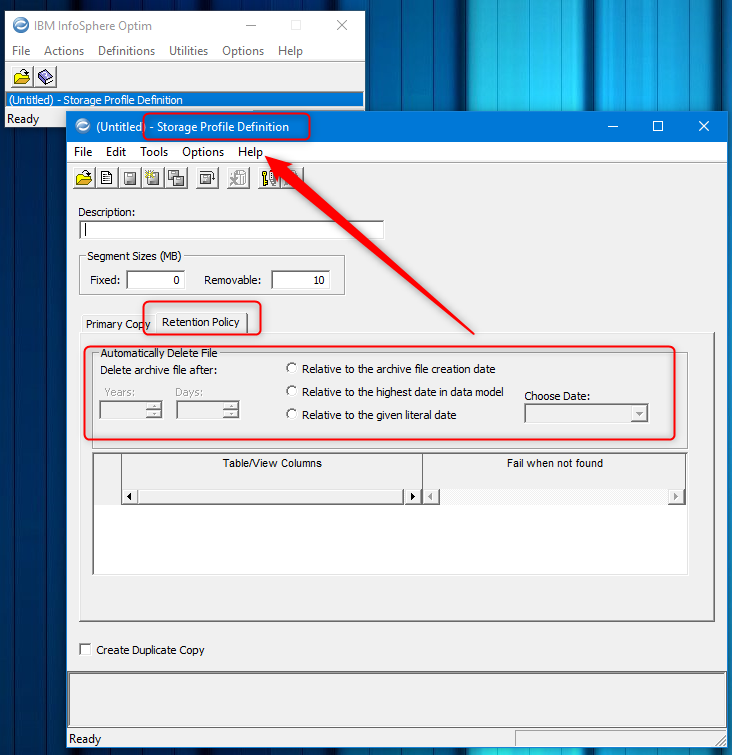
Task: Open Actions menu in the Optim main window
Action: tap(64, 51)
